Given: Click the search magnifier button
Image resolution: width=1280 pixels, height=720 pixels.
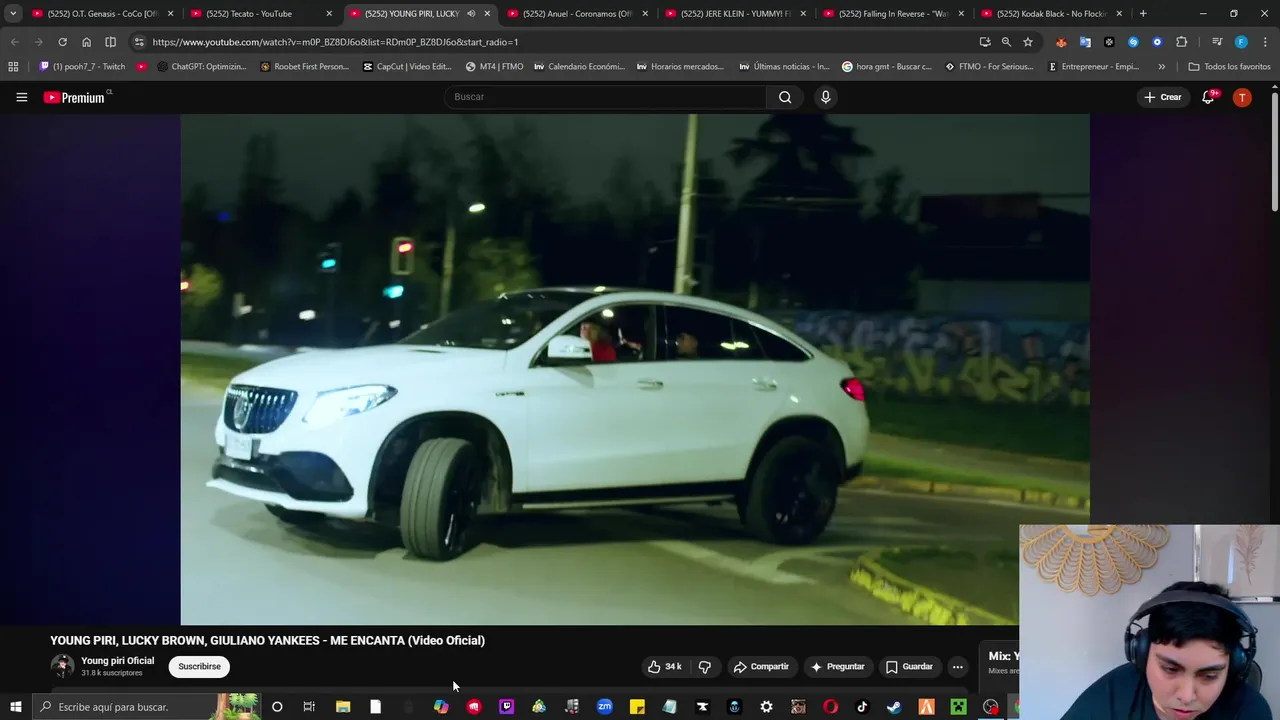Looking at the screenshot, I should tap(785, 97).
